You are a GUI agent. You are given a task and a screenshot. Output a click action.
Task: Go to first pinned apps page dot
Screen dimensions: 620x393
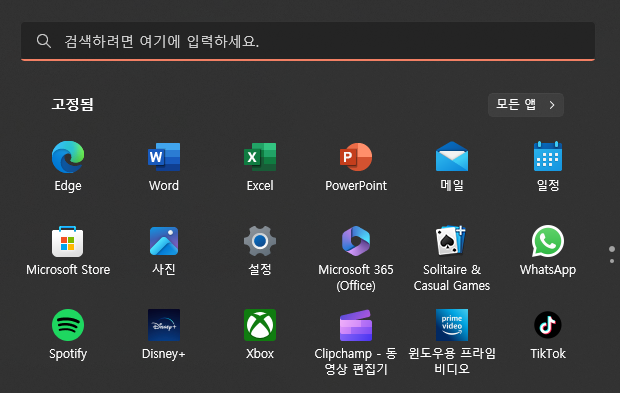pyautogui.click(x=612, y=249)
